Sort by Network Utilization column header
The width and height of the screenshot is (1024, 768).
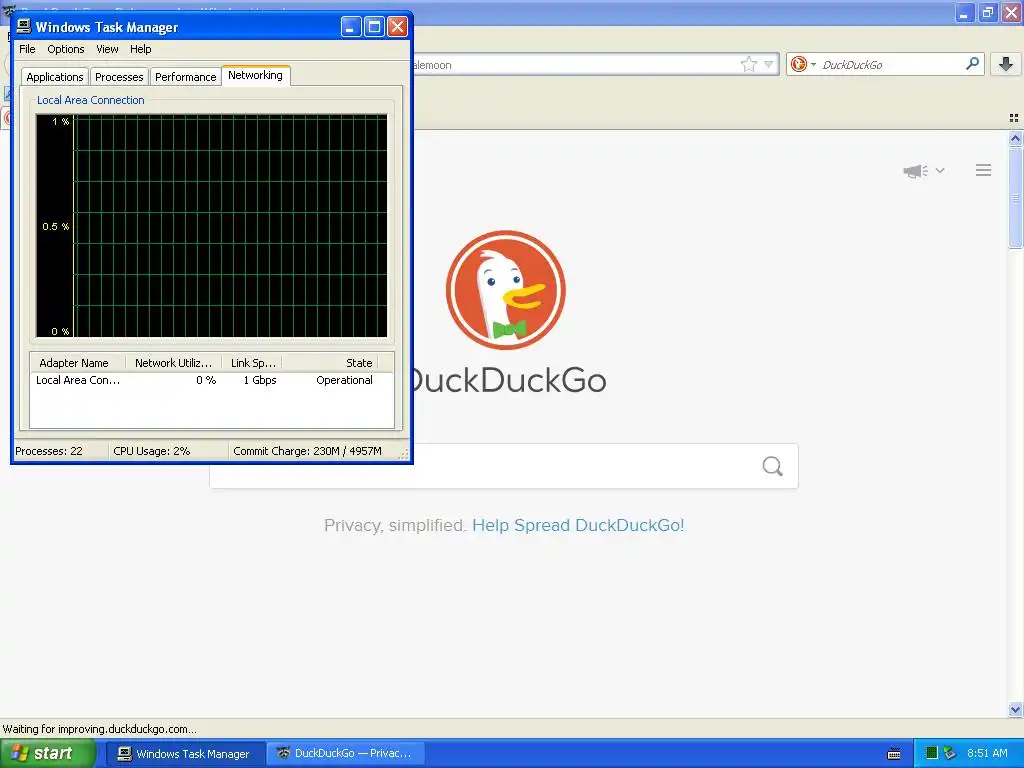click(173, 362)
